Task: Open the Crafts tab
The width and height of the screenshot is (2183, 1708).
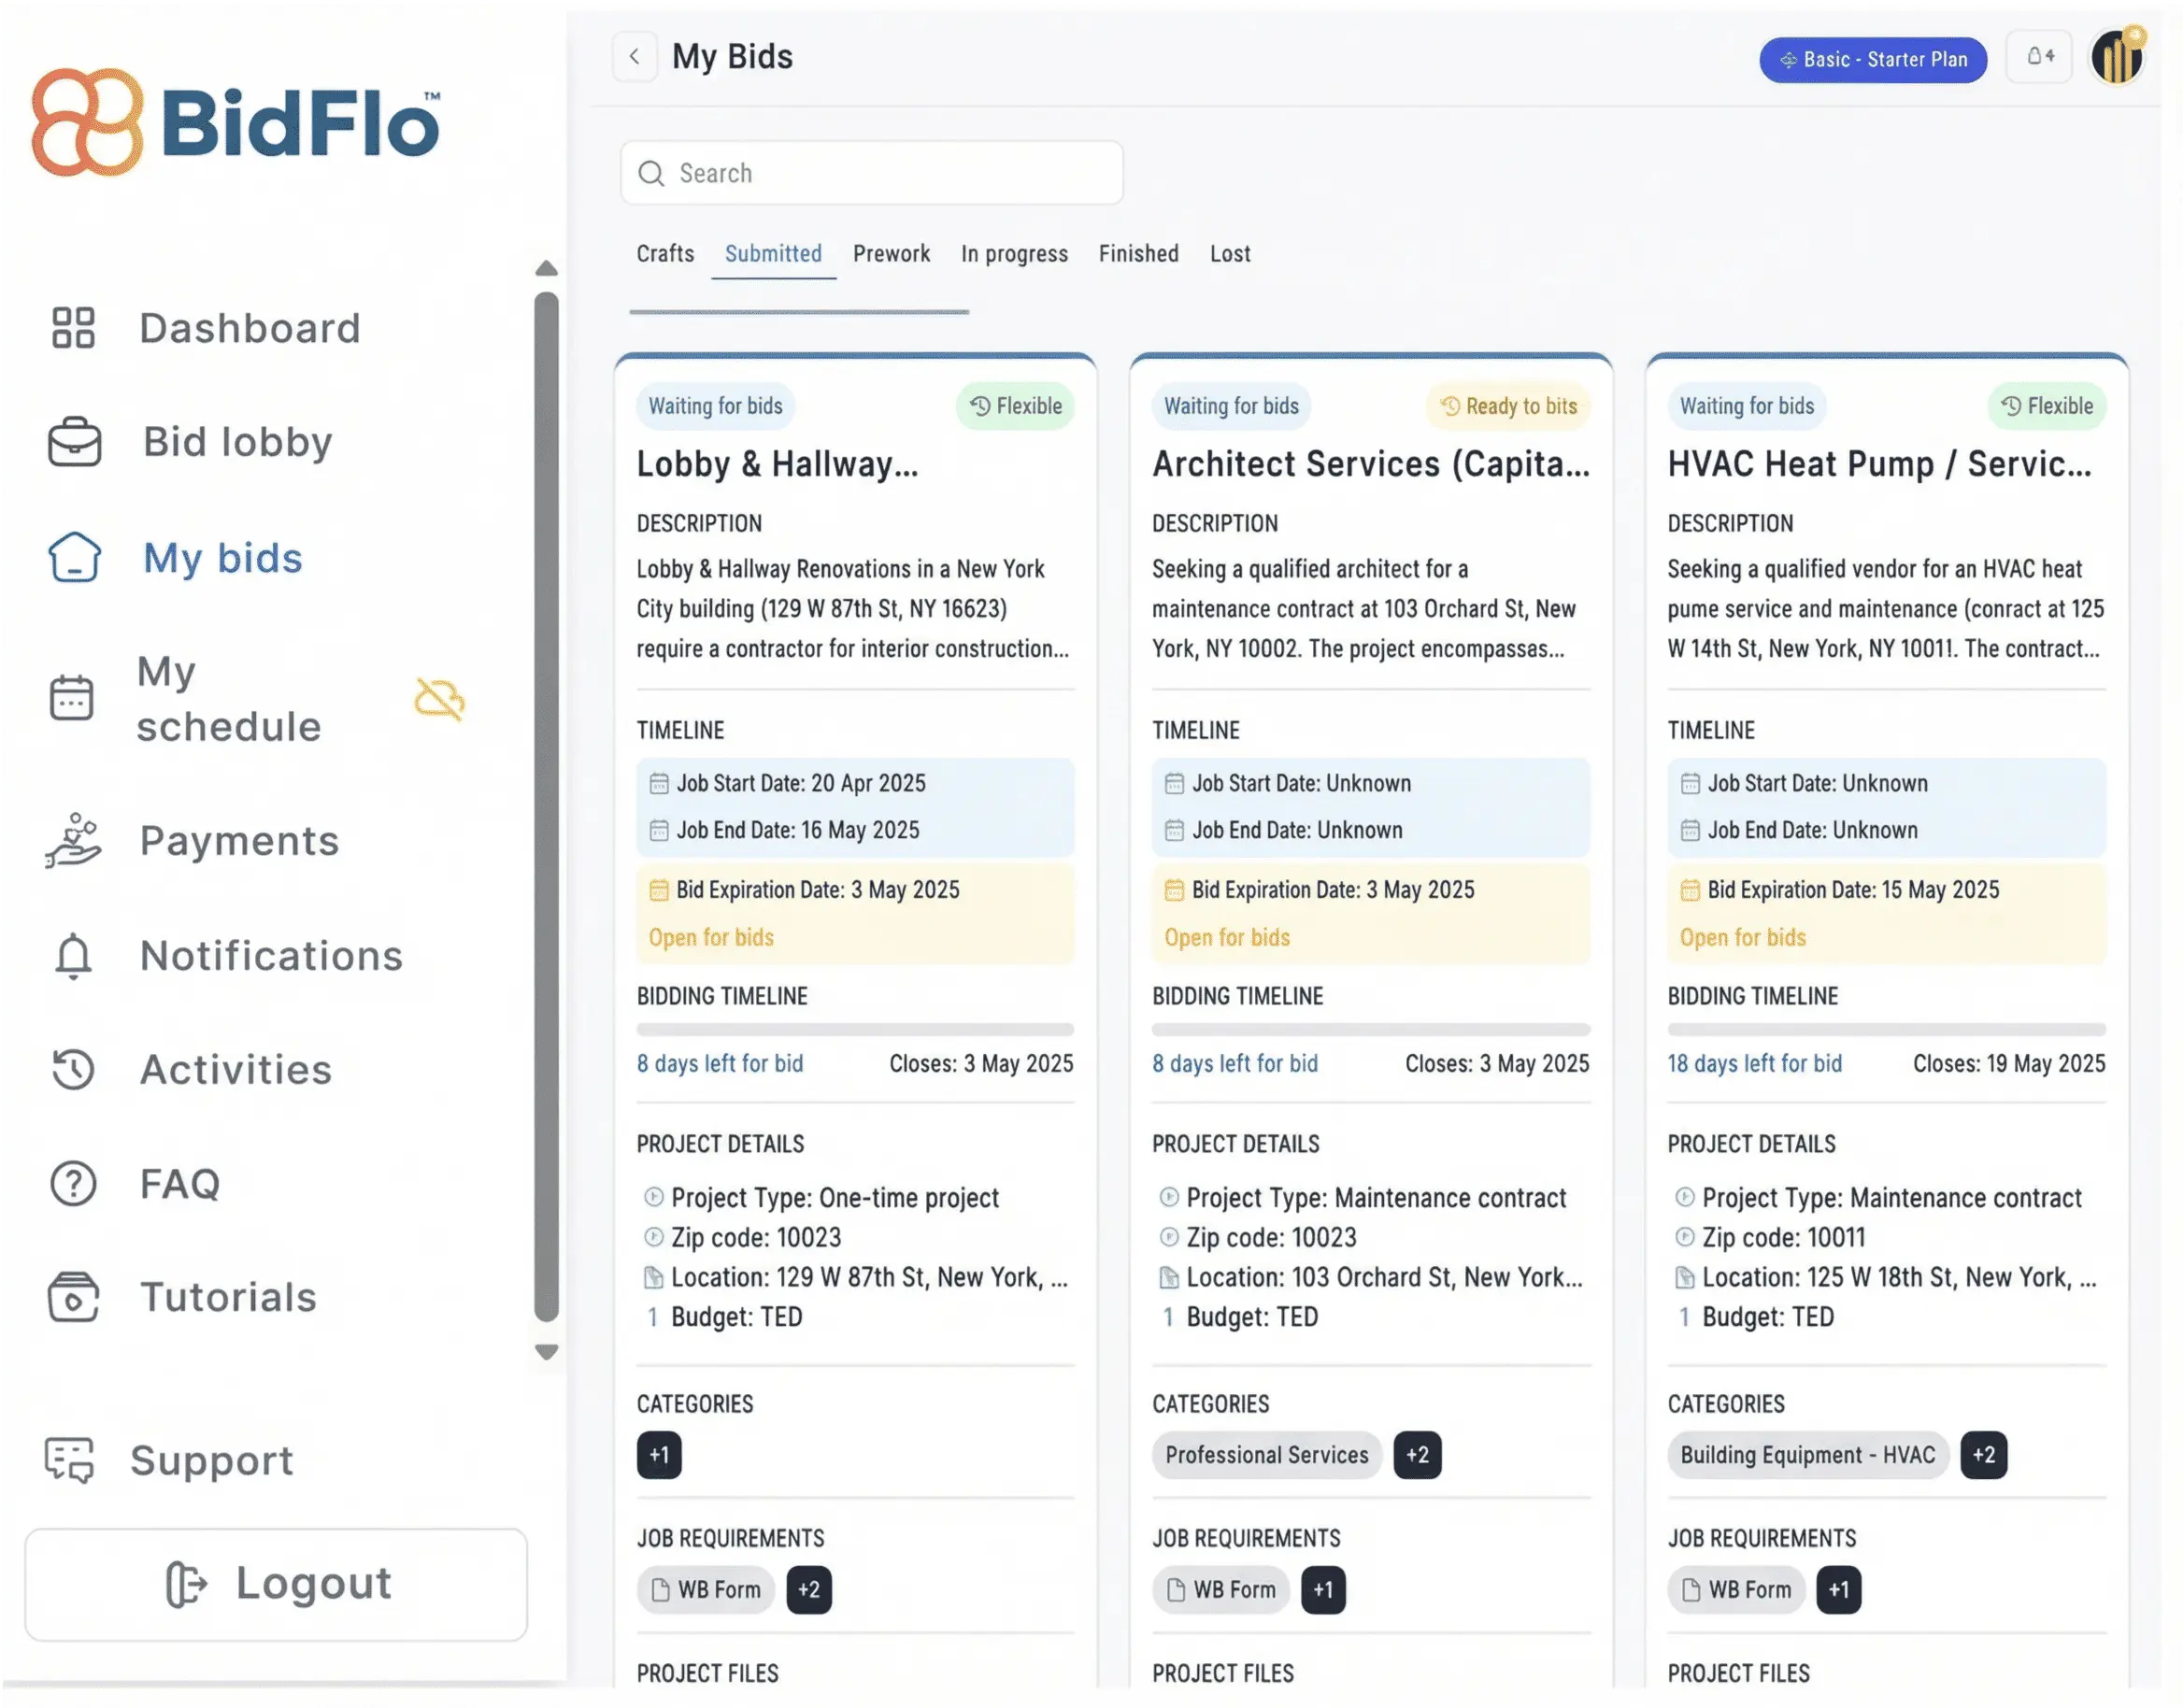Action: 665,254
